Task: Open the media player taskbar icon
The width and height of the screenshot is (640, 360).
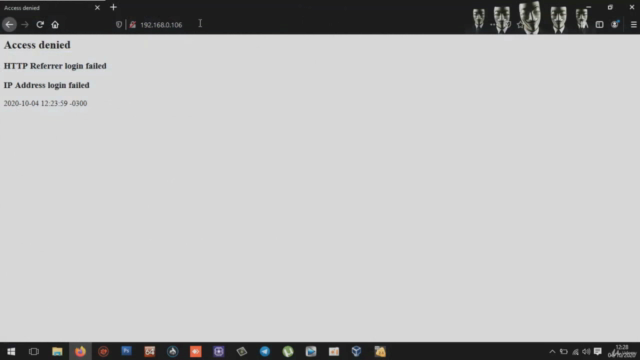Action: 311,351
